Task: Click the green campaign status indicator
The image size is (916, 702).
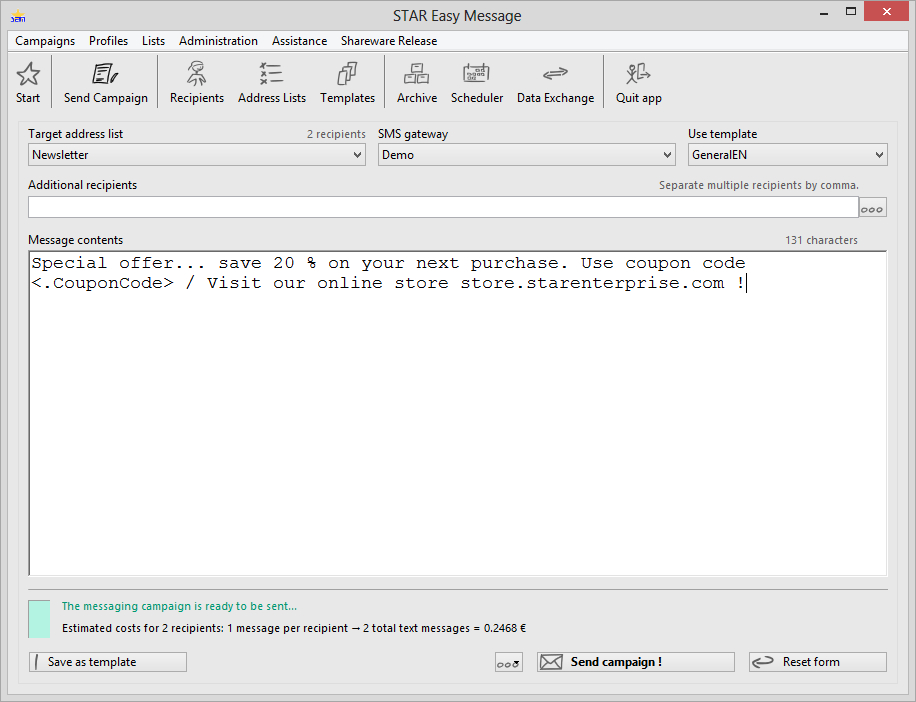Action: click(39, 619)
